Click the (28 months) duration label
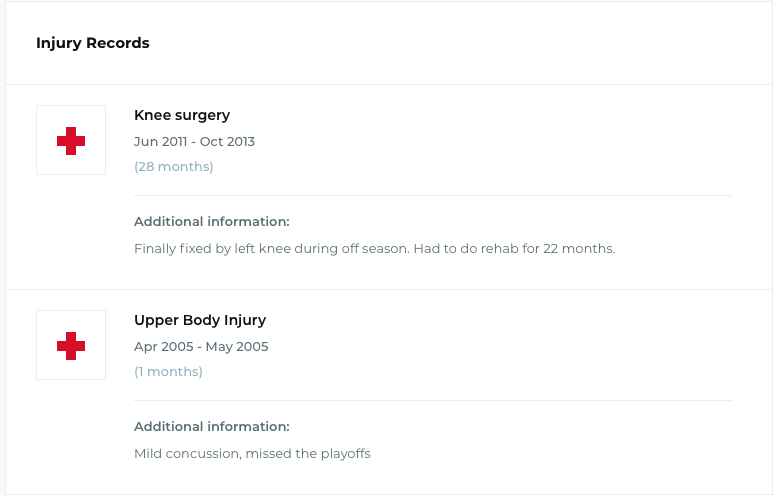The height and width of the screenshot is (495, 773). click(x=174, y=167)
